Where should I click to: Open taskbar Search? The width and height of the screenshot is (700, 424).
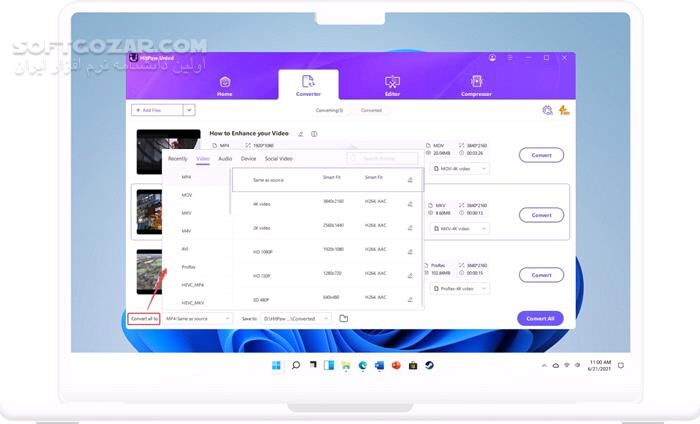coord(296,366)
